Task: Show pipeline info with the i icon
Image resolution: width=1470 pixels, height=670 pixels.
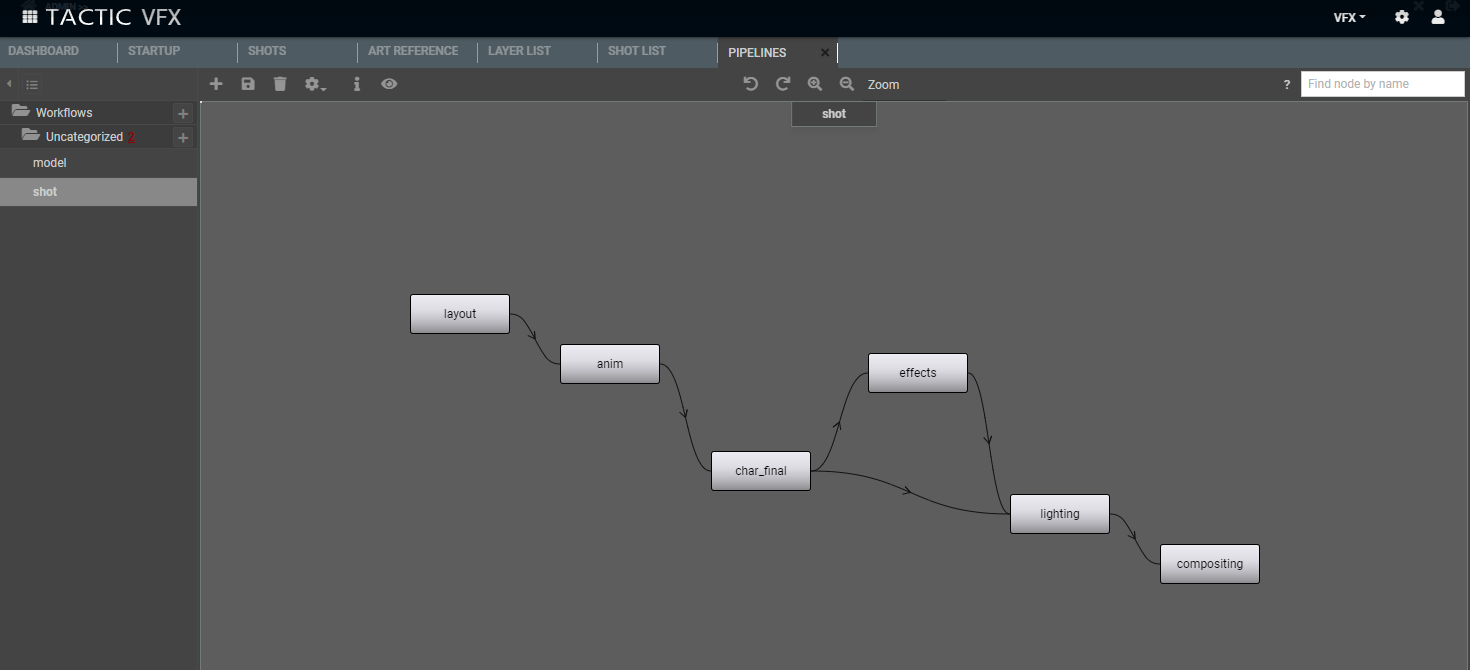Action: (x=357, y=84)
